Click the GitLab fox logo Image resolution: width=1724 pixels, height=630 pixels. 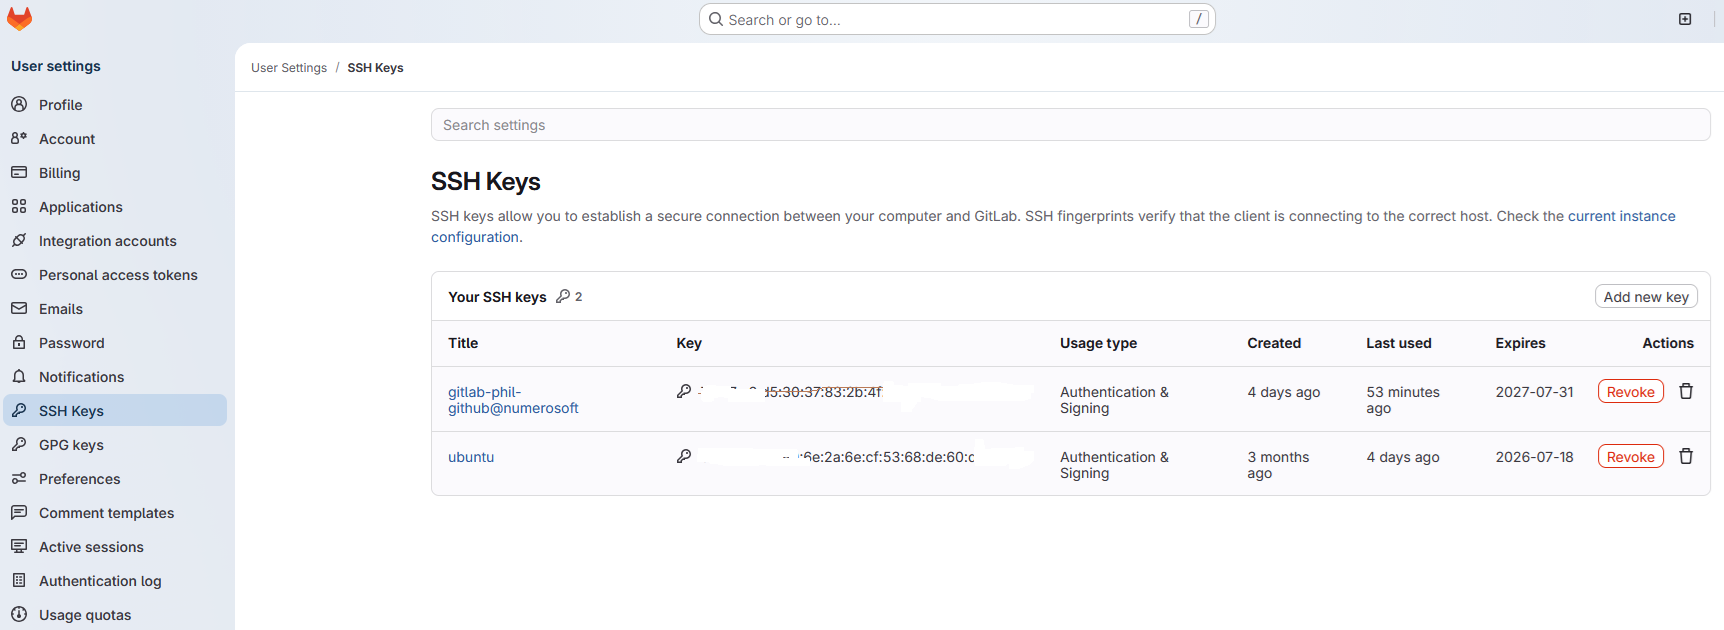[19, 19]
